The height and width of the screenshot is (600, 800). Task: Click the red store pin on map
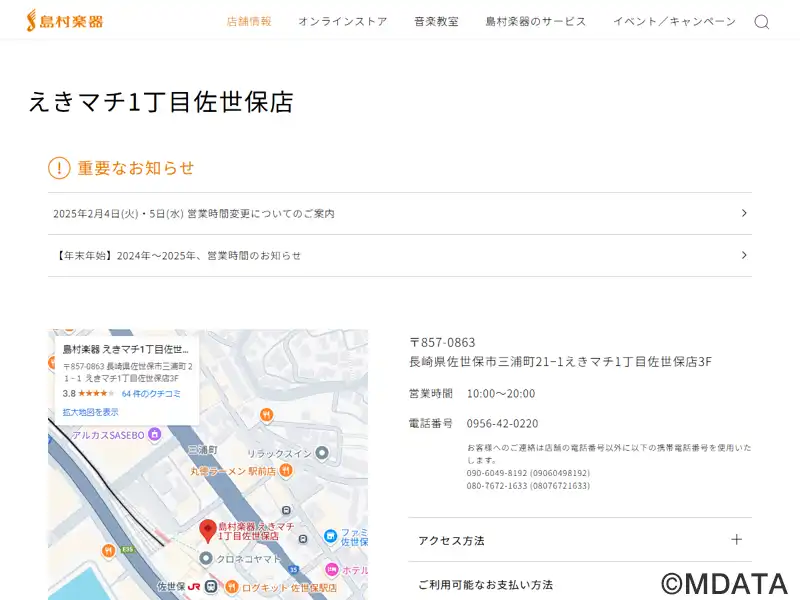pyautogui.click(x=207, y=531)
